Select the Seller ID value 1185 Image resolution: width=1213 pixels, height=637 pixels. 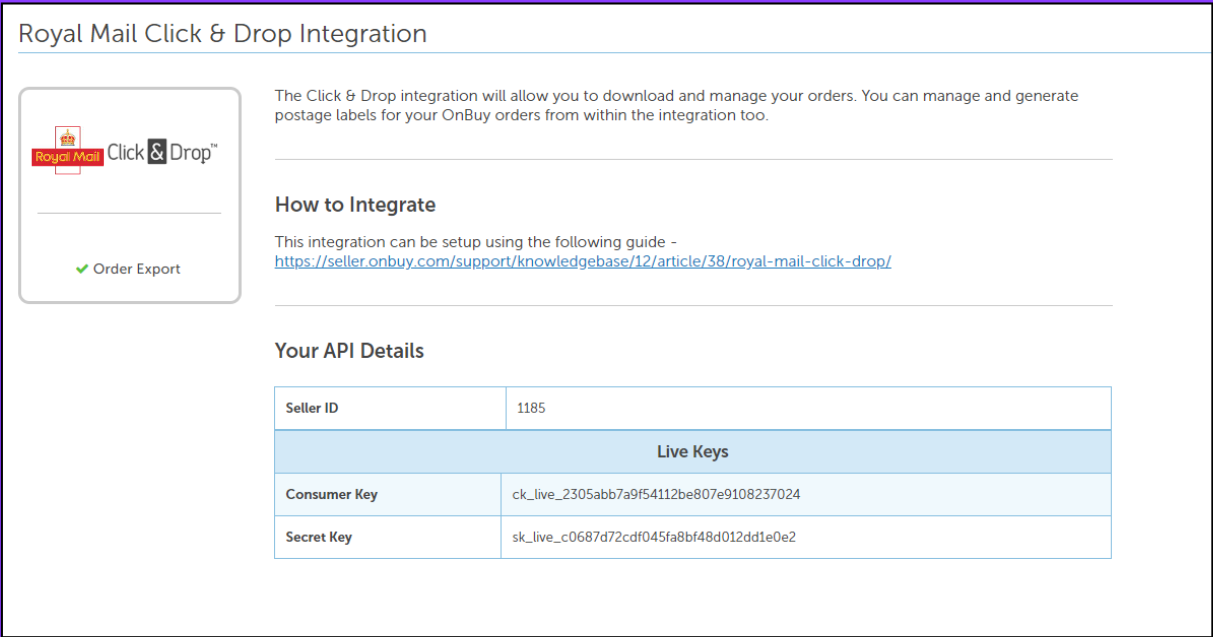[x=531, y=408]
